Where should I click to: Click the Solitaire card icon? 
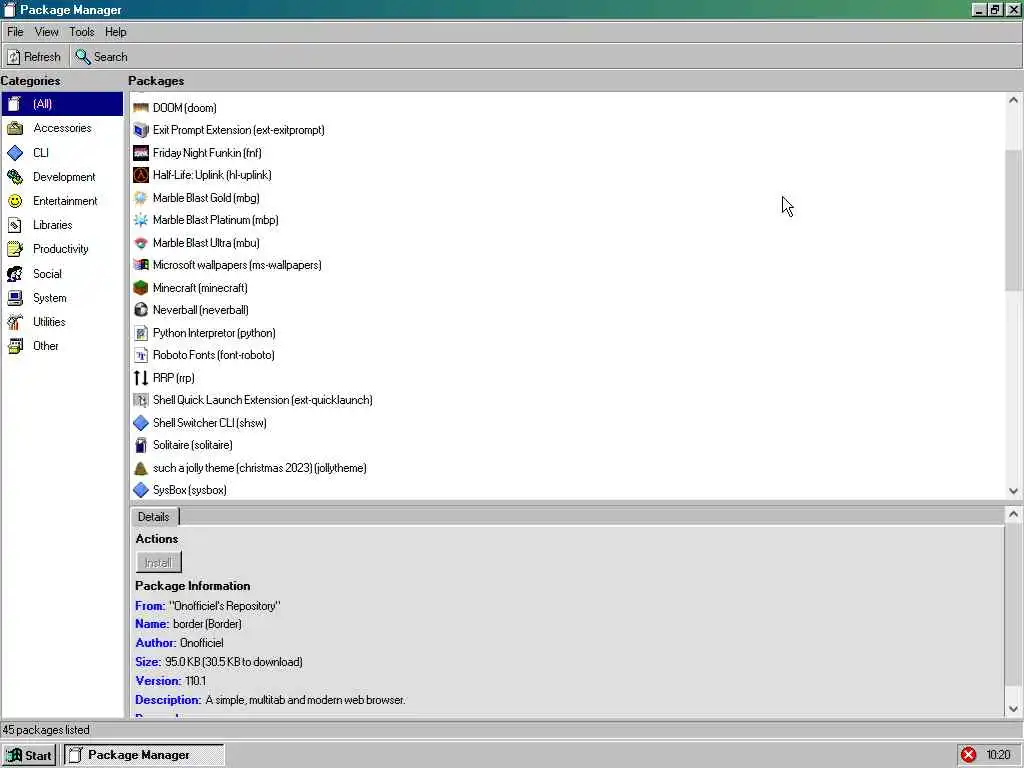tap(141, 445)
